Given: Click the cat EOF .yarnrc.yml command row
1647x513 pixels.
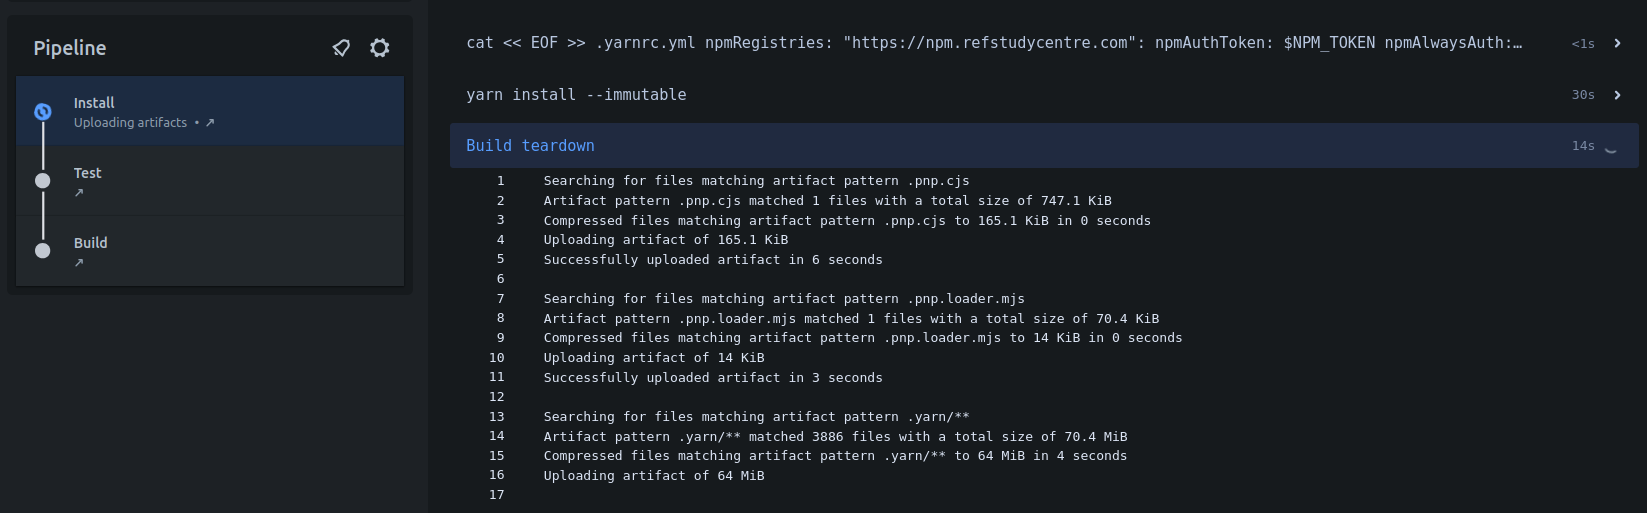Looking at the screenshot, I should coord(1044,43).
